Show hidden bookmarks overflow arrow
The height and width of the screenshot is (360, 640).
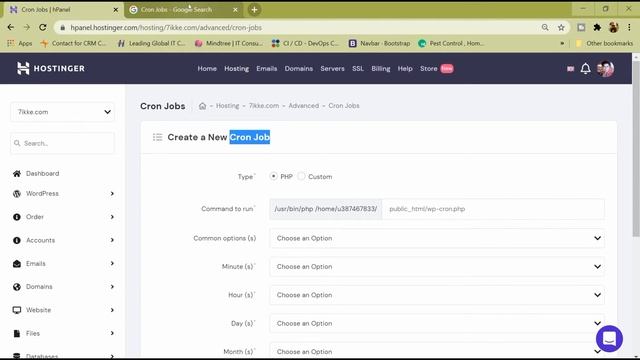[x=562, y=43]
